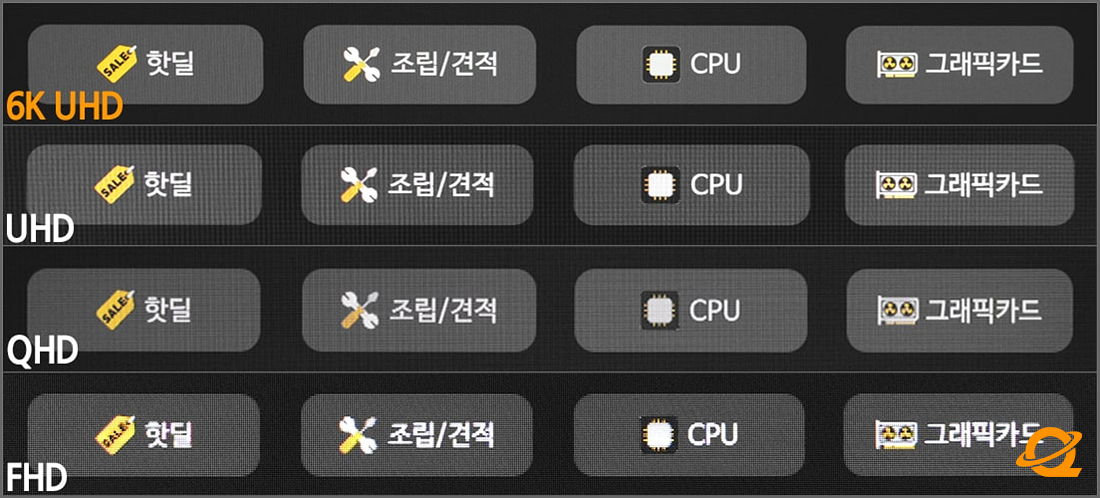
Task: Click the wrench-and-screwdriver icon in the 6K UHD row
Action: click(x=360, y=64)
